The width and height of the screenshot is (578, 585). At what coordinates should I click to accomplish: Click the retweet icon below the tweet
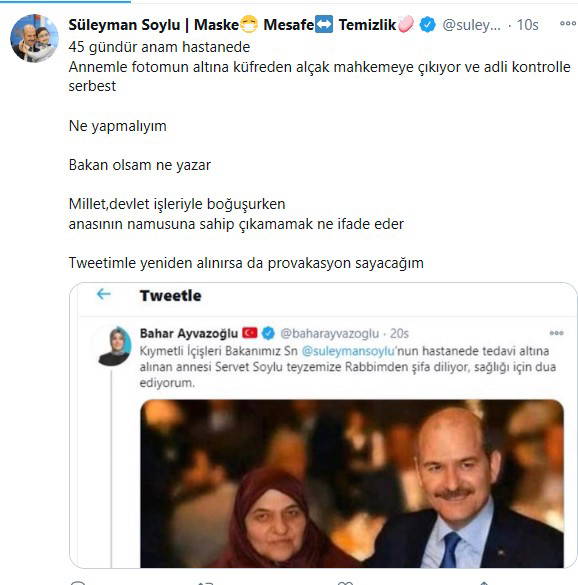[206, 583]
